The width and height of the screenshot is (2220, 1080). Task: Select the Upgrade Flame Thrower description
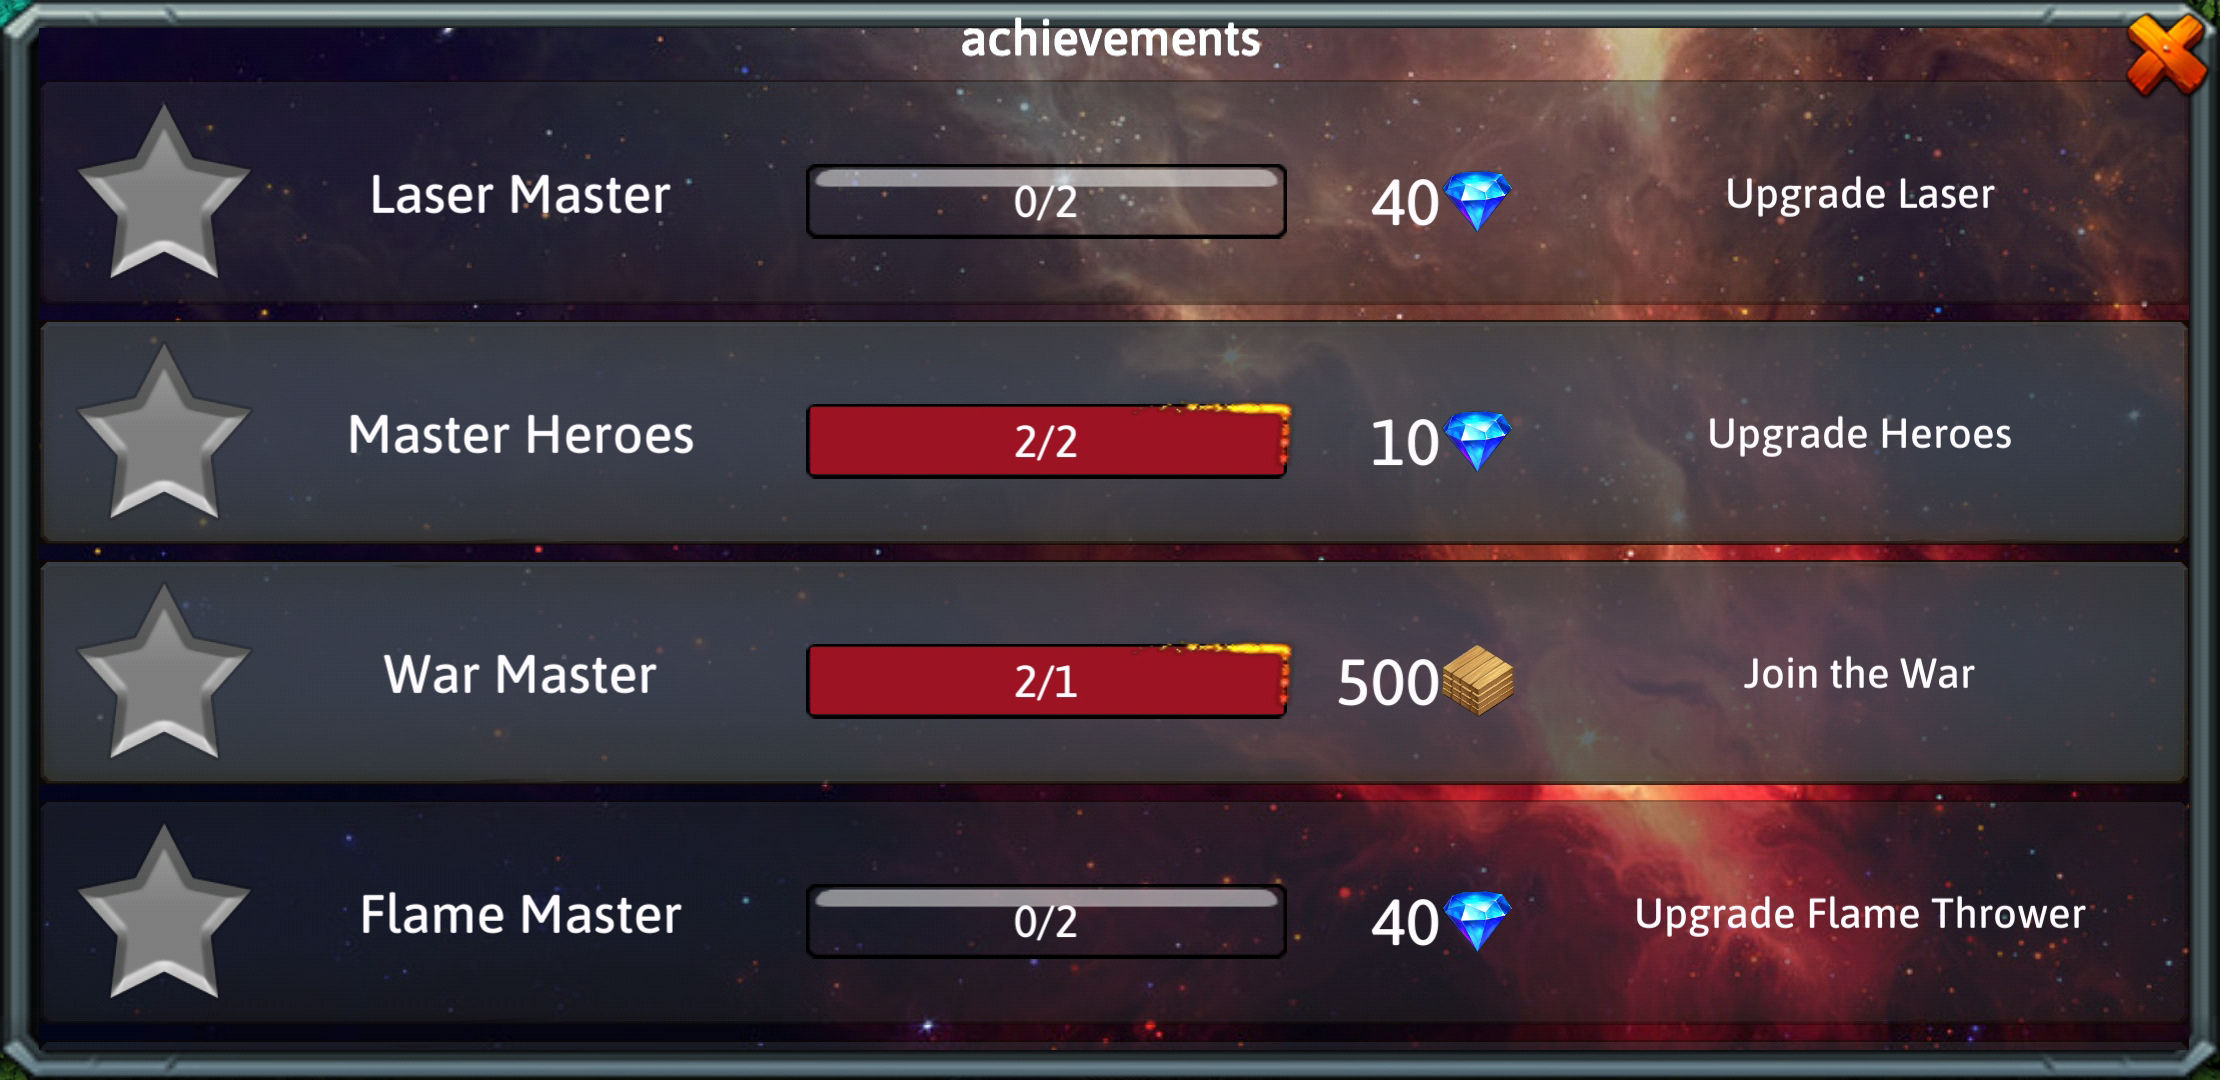1860,915
